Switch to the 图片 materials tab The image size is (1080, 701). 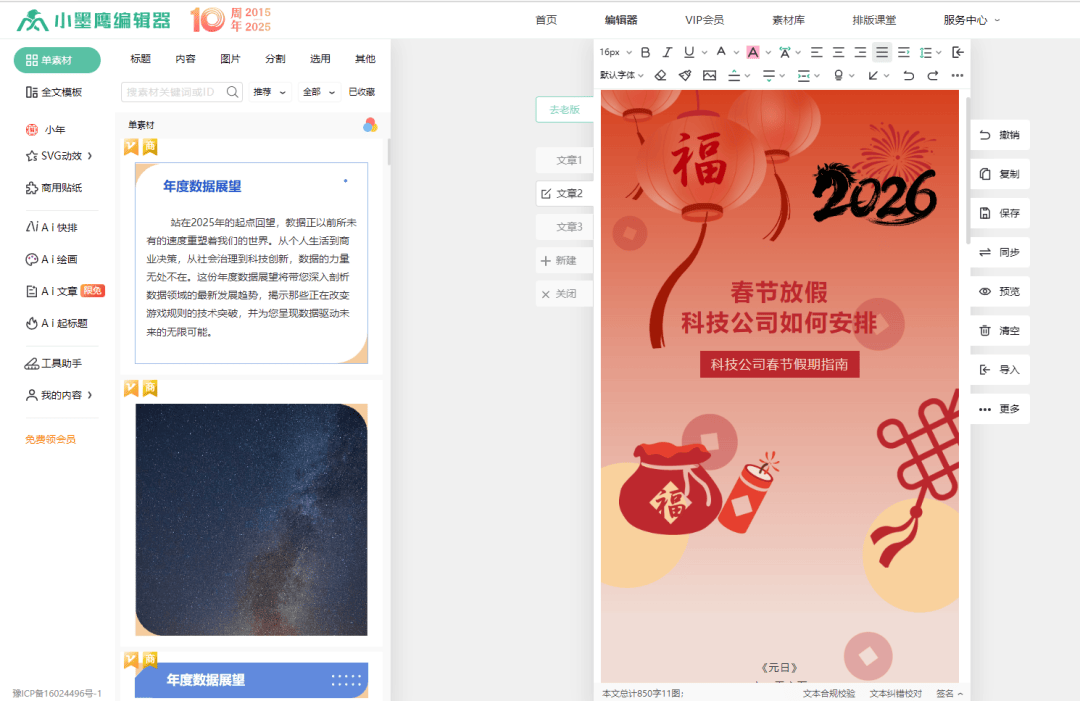230,59
